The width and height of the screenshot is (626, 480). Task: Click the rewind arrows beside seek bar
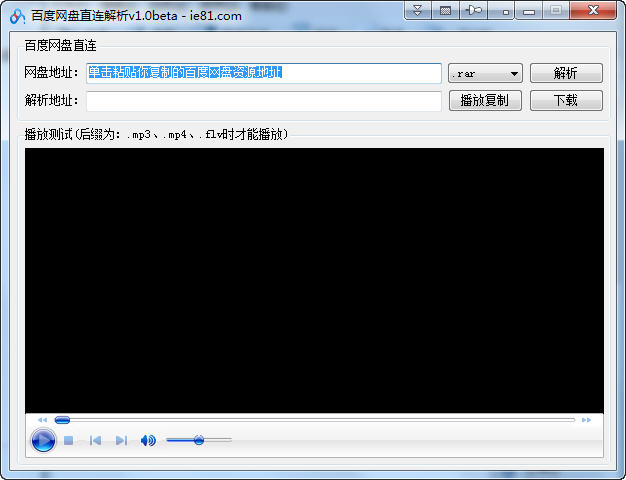pos(42,420)
